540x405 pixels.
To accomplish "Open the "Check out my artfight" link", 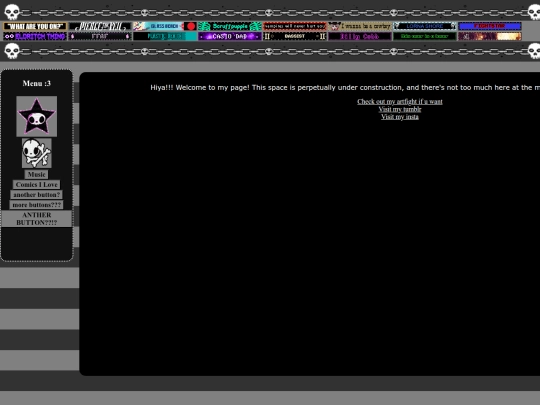I will coord(400,102).
